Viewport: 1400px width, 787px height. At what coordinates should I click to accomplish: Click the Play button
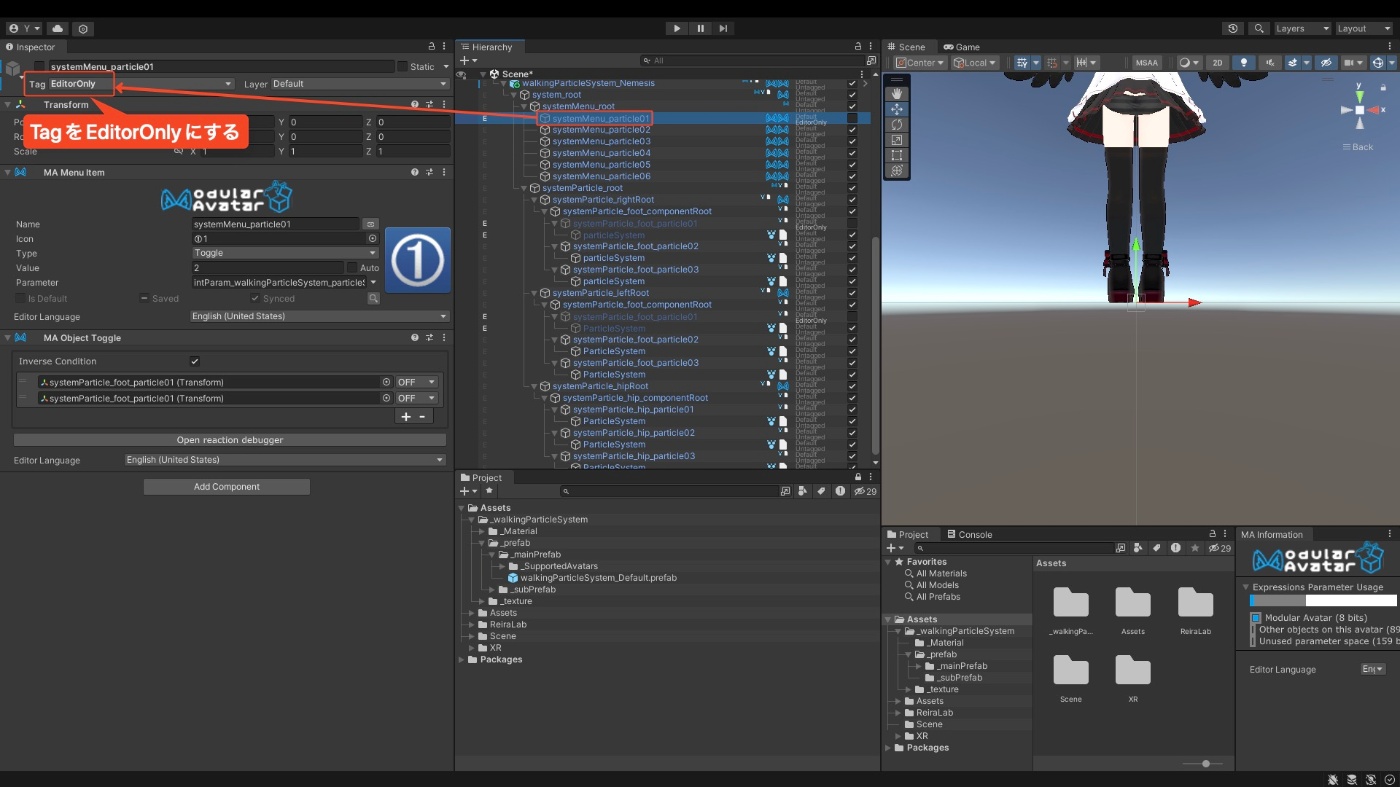677,29
